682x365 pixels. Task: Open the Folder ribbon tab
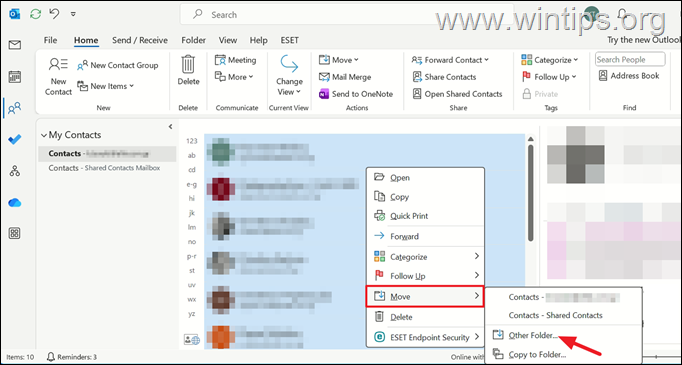[x=194, y=40]
